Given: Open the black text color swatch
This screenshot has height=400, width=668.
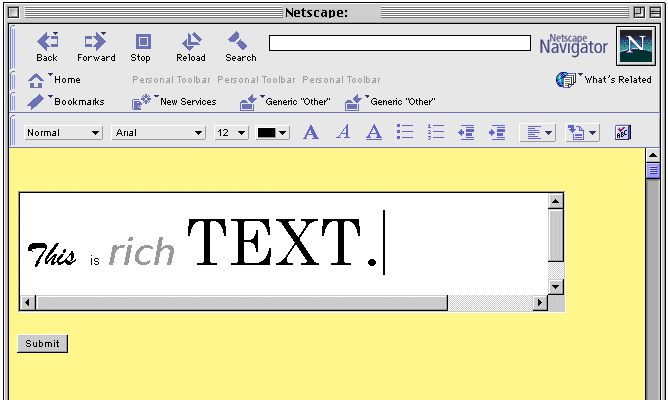Looking at the screenshot, I should click(x=272, y=132).
